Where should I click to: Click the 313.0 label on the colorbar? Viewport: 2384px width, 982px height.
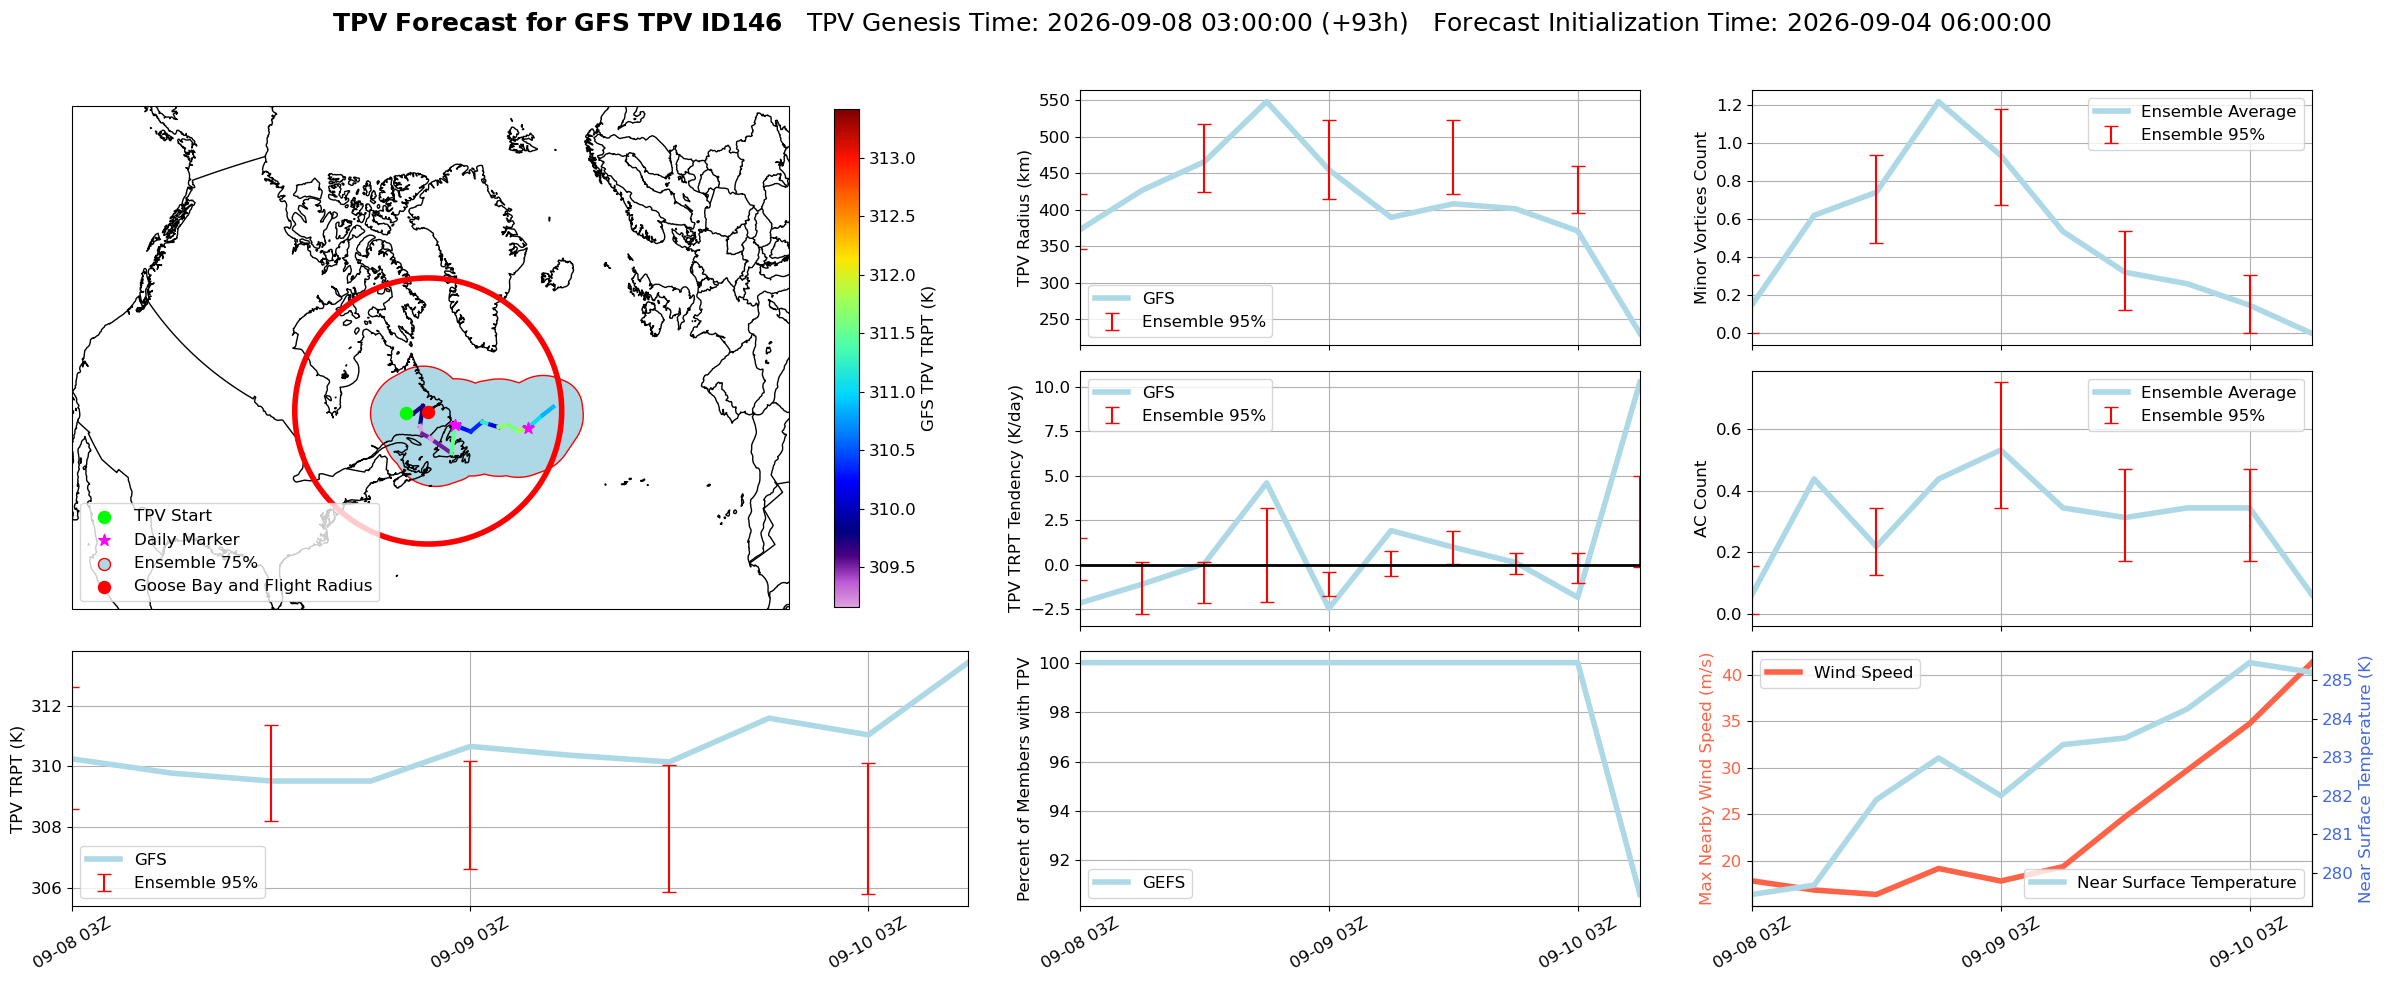(x=892, y=158)
